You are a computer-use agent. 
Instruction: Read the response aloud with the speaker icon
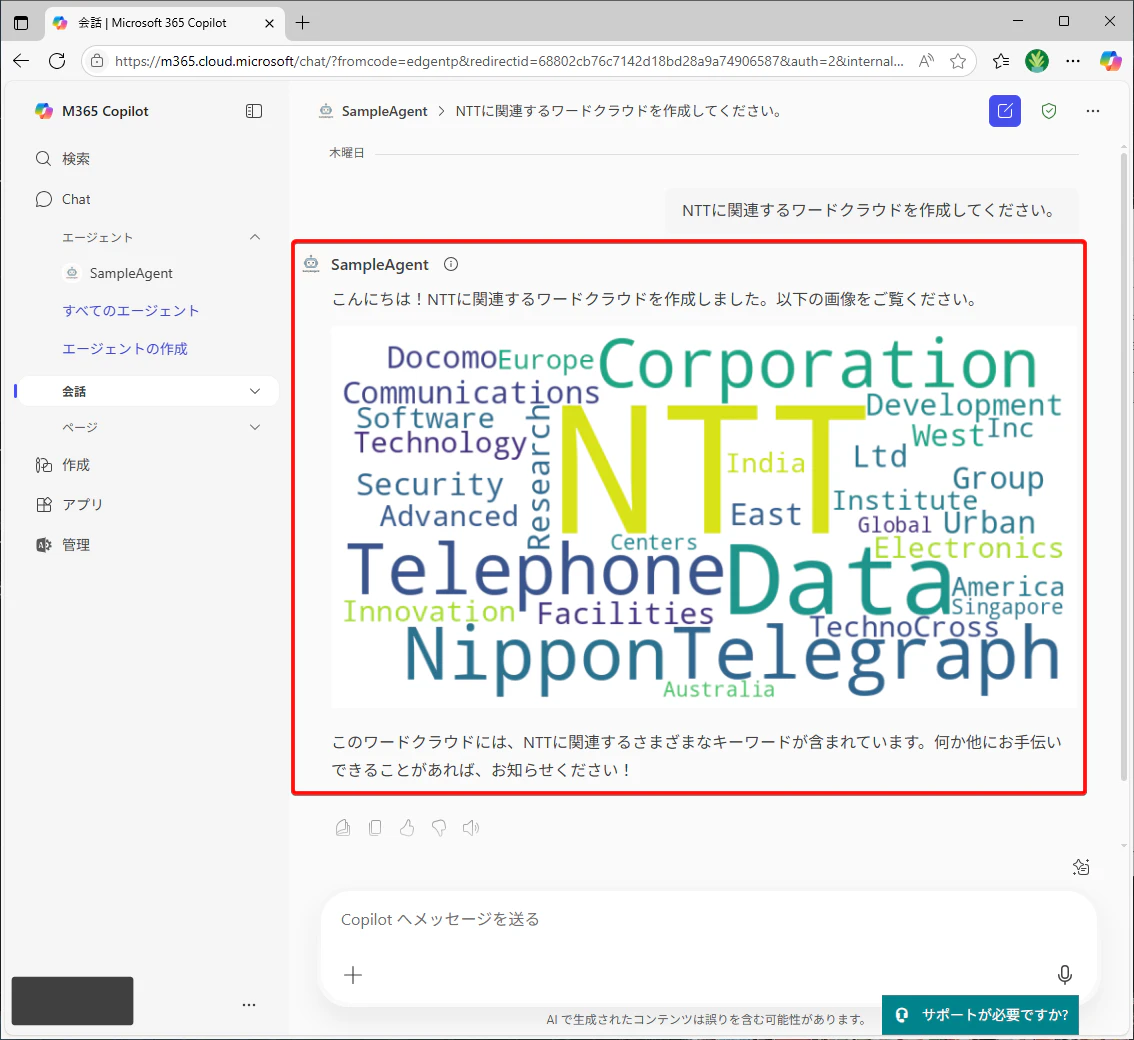(471, 827)
